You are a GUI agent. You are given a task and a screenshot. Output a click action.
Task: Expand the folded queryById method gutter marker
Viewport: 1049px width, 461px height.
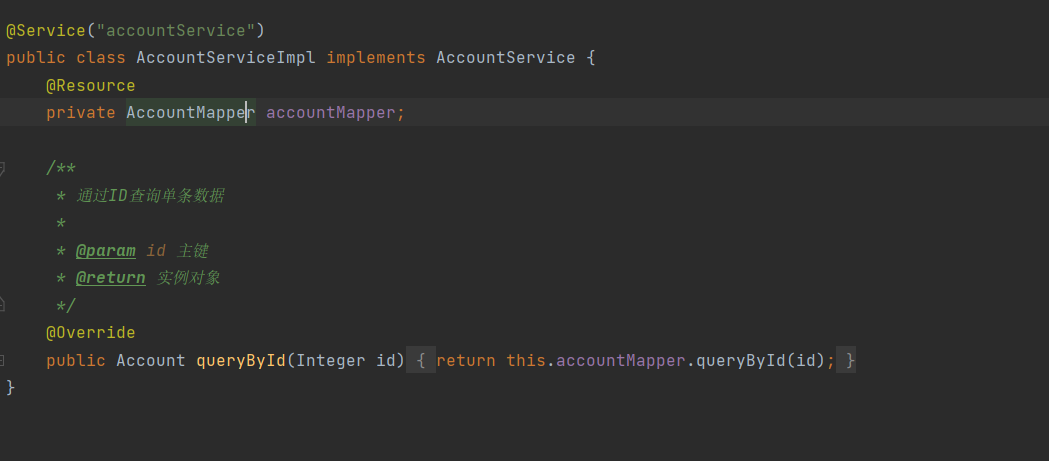tap(2, 361)
